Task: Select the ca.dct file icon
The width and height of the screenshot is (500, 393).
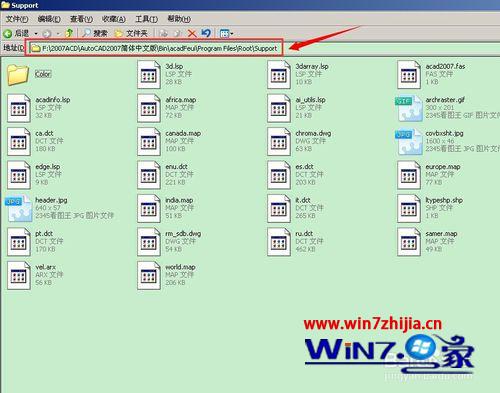Action: point(19,142)
